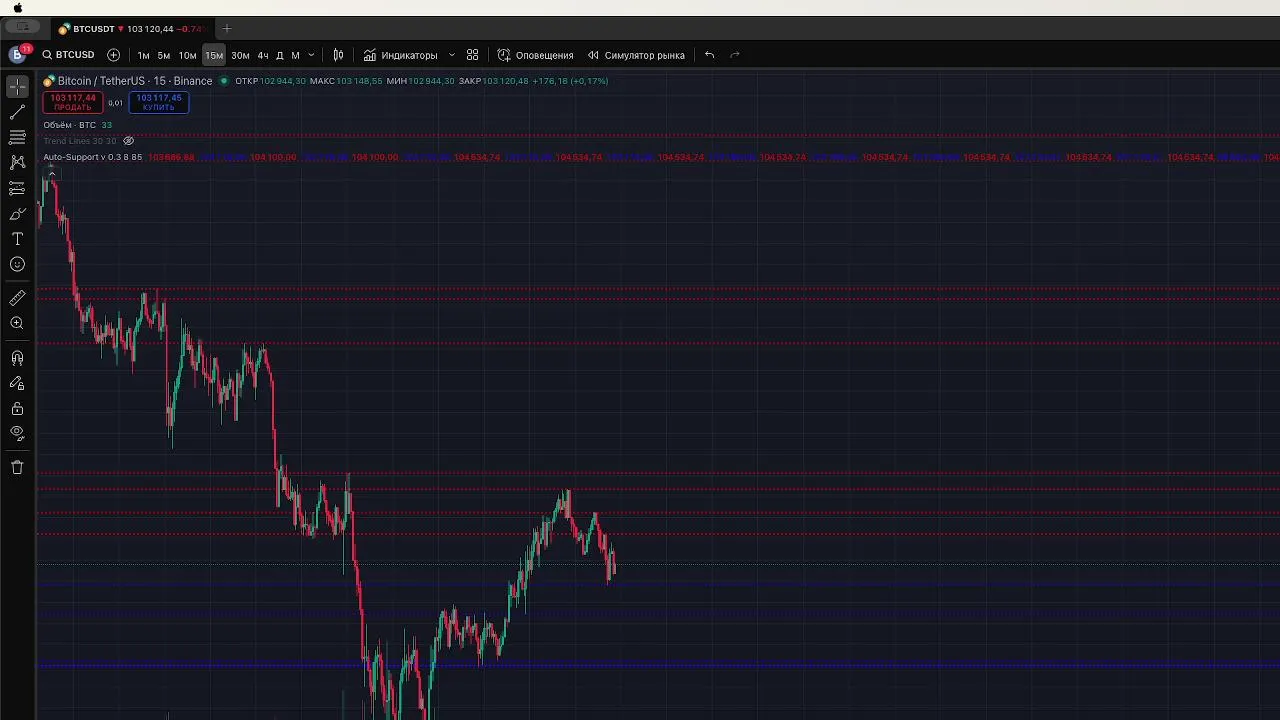Viewport: 1280px width, 720px height.
Task: Open the forecasting and measurement tools
Action: (x=17, y=188)
